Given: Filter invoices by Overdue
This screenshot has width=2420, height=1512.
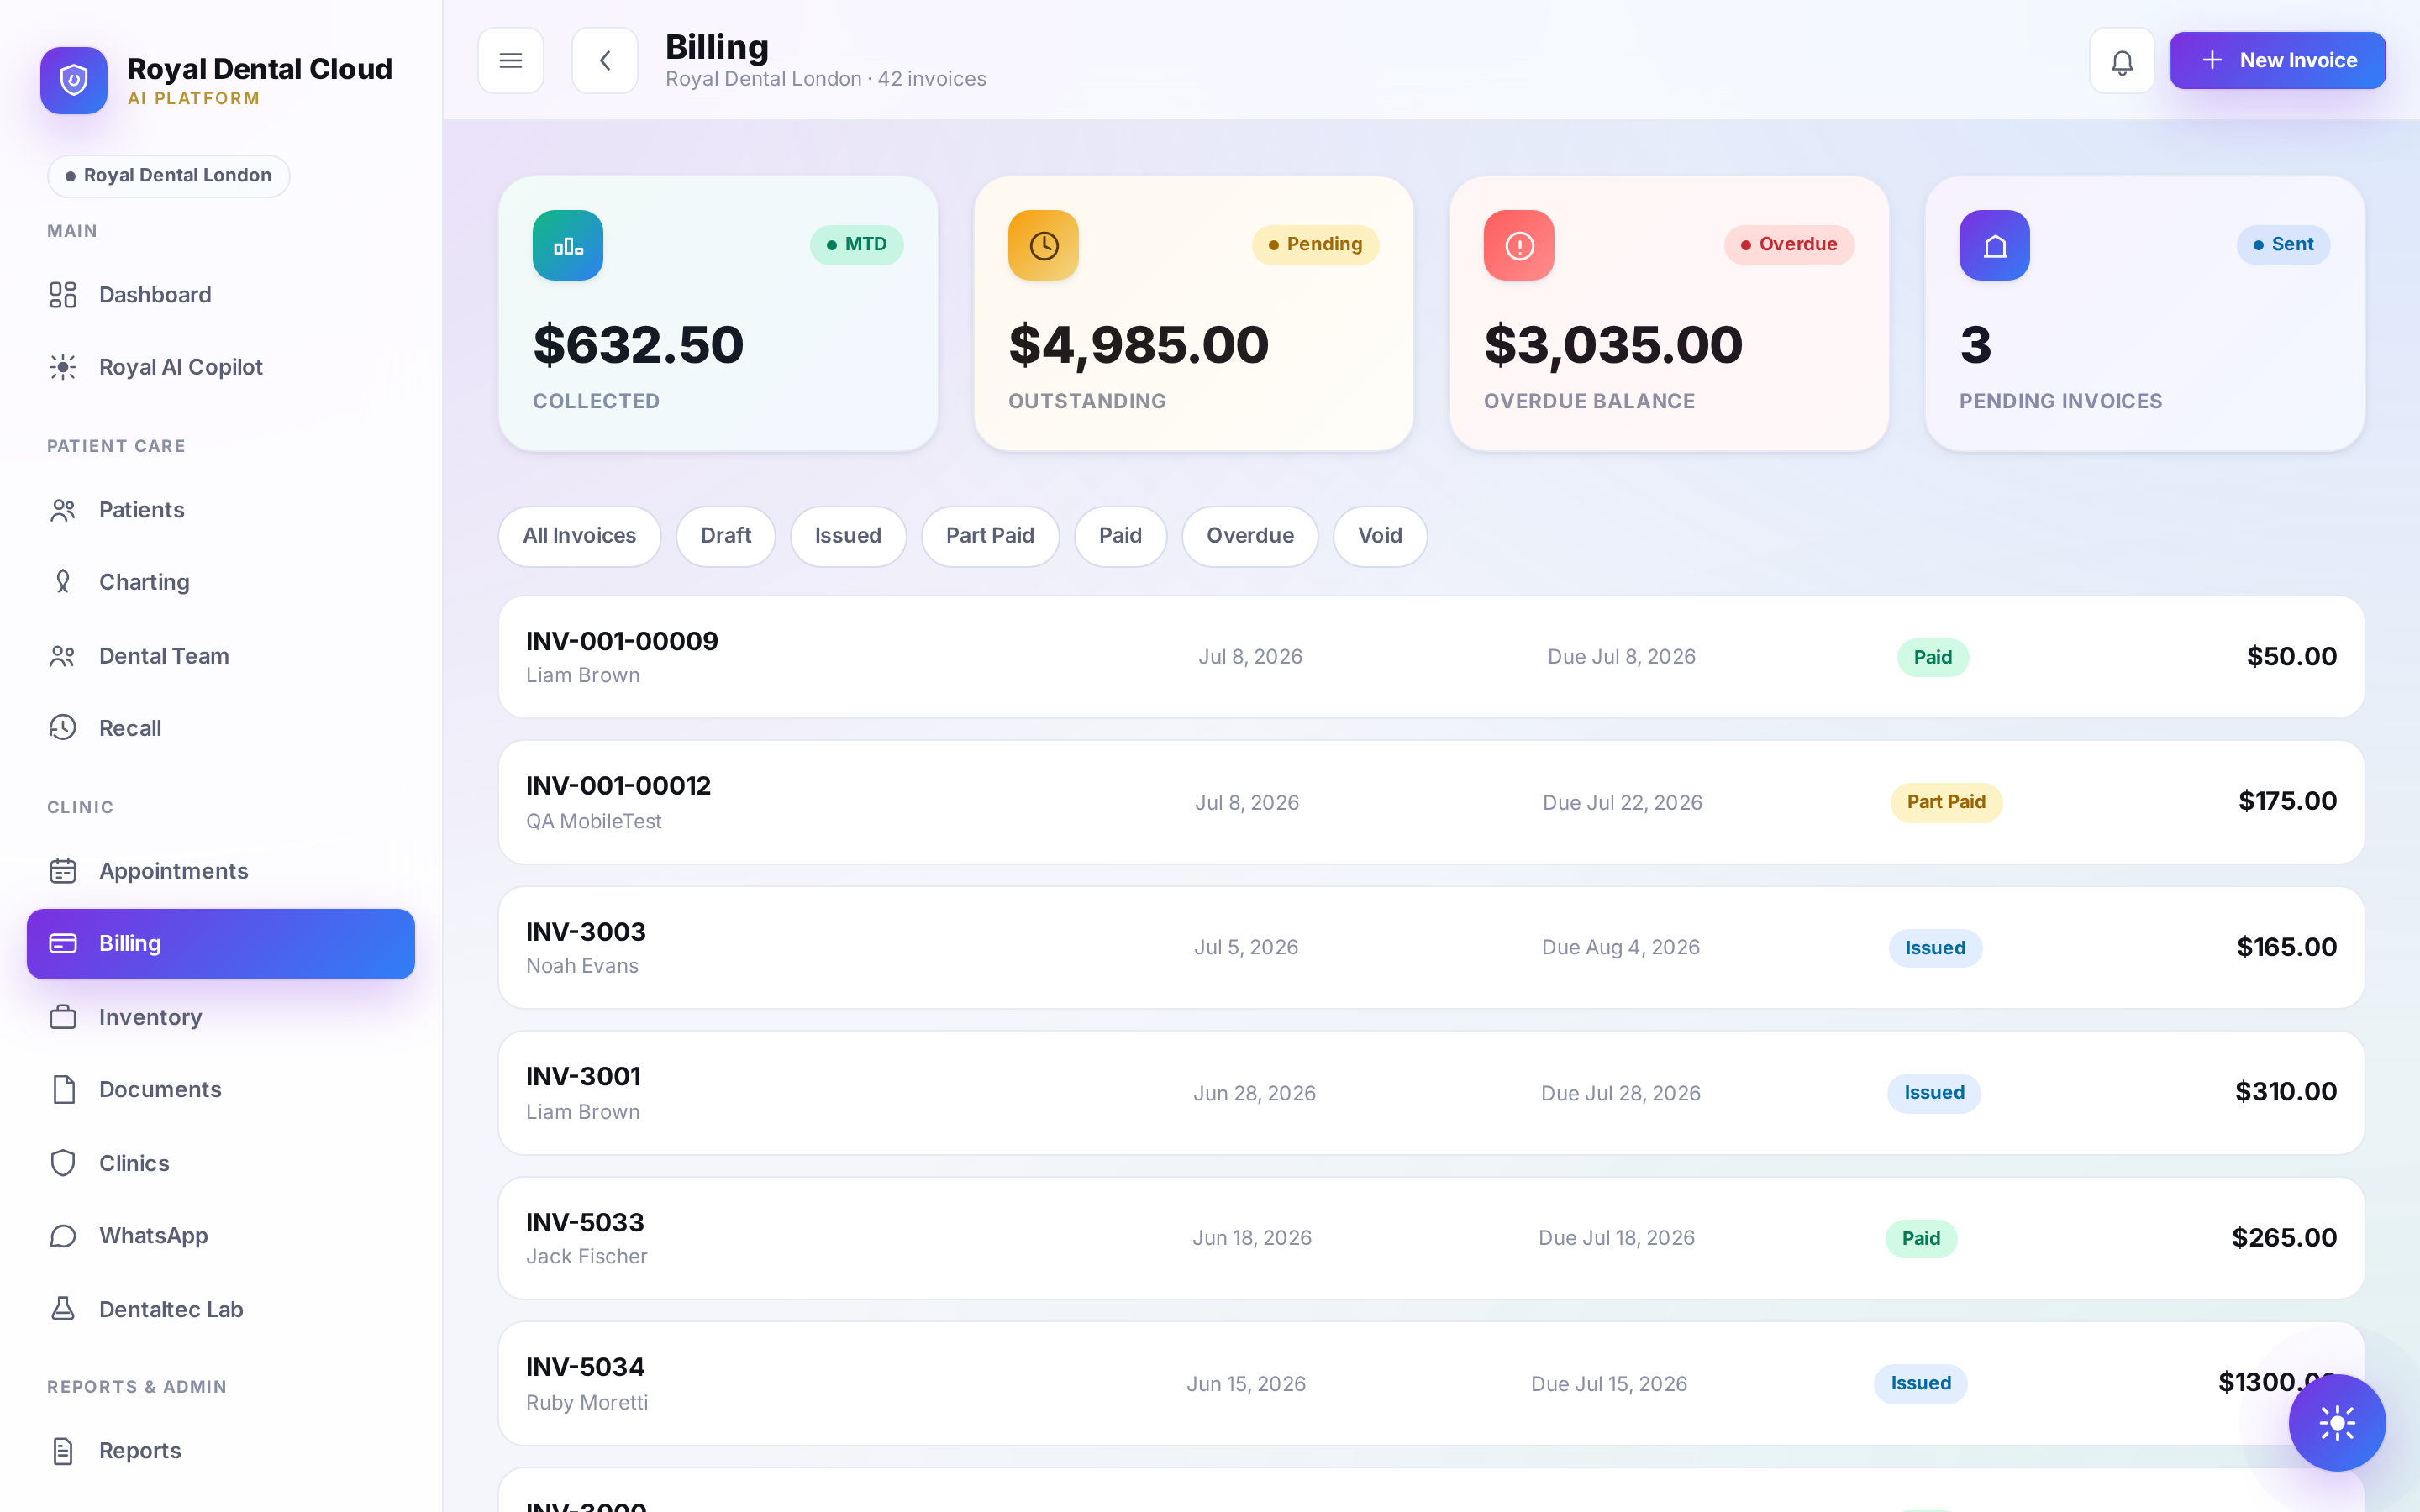Looking at the screenshot, I should coord(1250,536).
